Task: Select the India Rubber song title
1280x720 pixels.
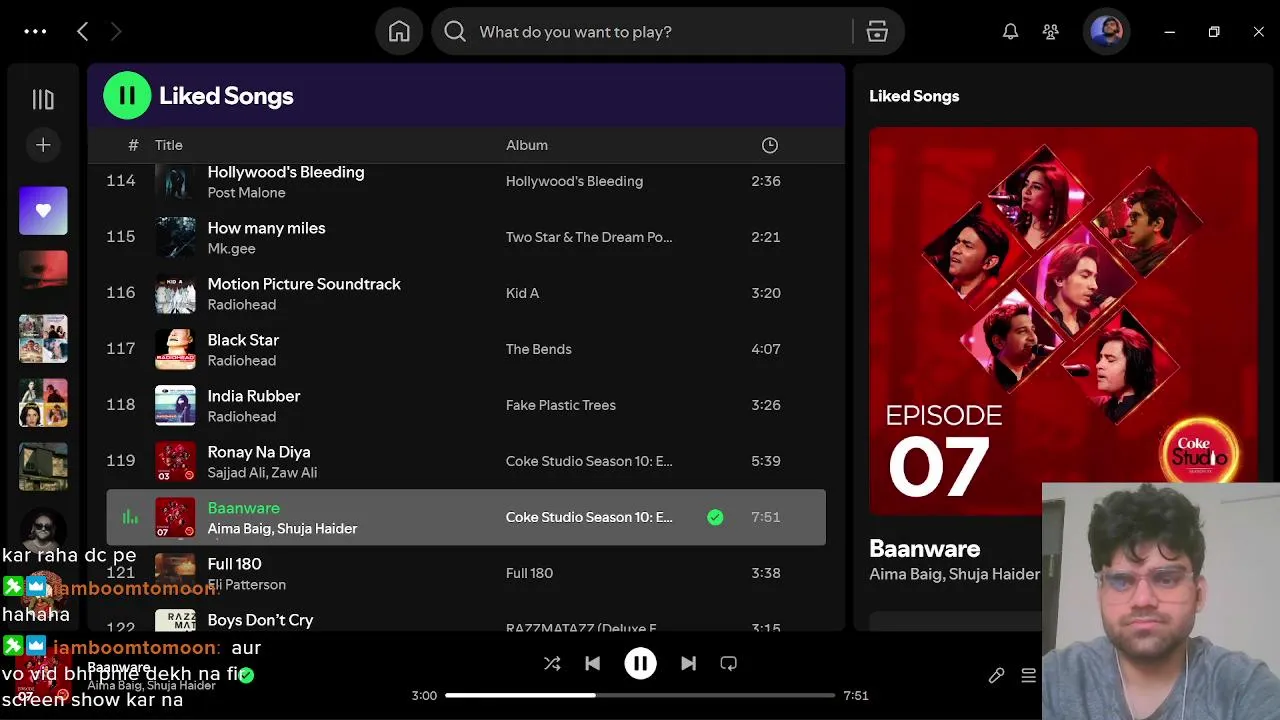Action: [254, 396]
